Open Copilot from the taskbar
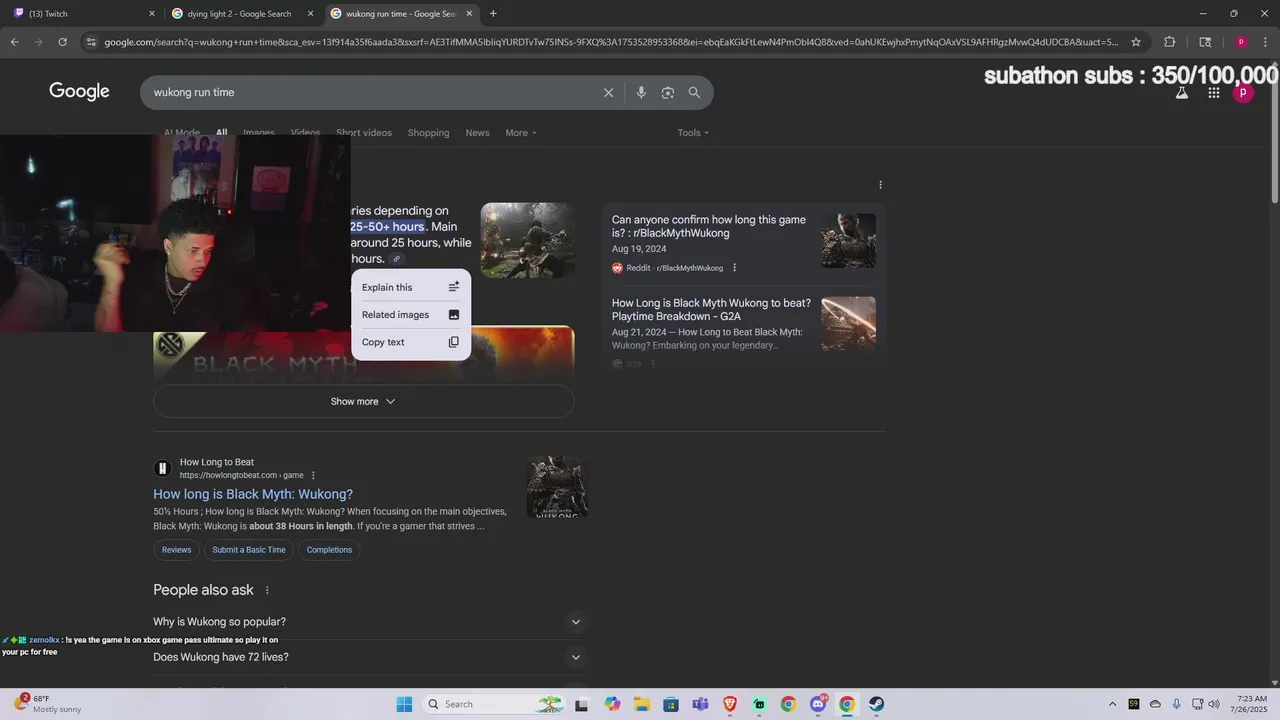 point(613,704)
